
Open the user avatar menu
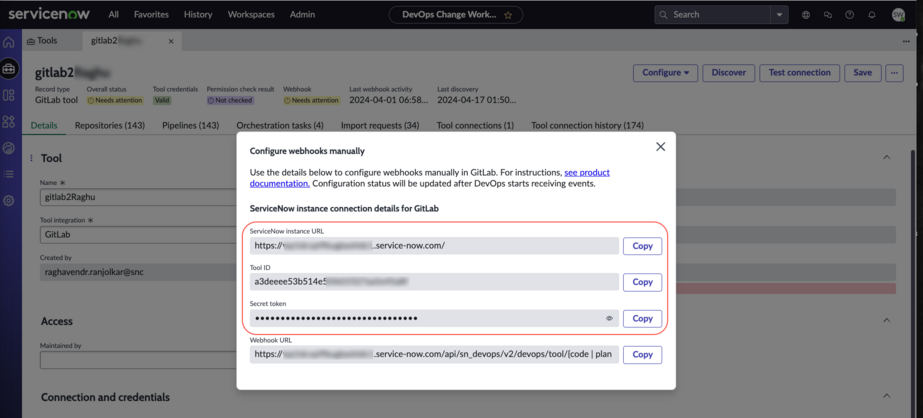[898, 15]
